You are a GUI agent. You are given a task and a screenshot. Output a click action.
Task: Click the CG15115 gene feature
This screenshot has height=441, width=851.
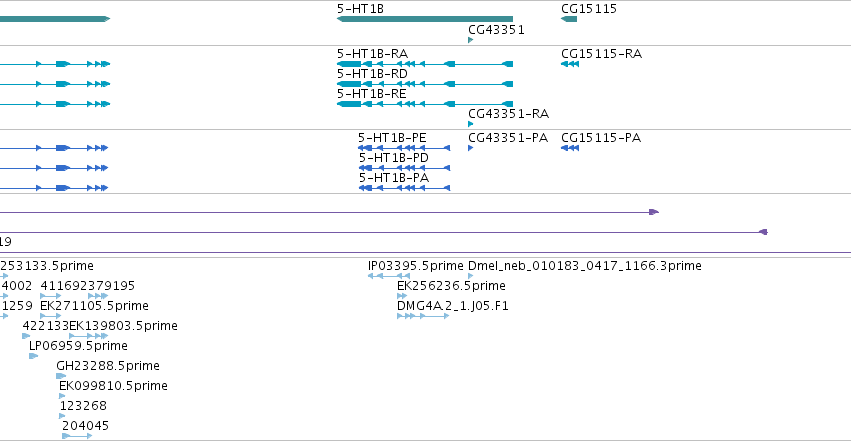tap(569, 19)
